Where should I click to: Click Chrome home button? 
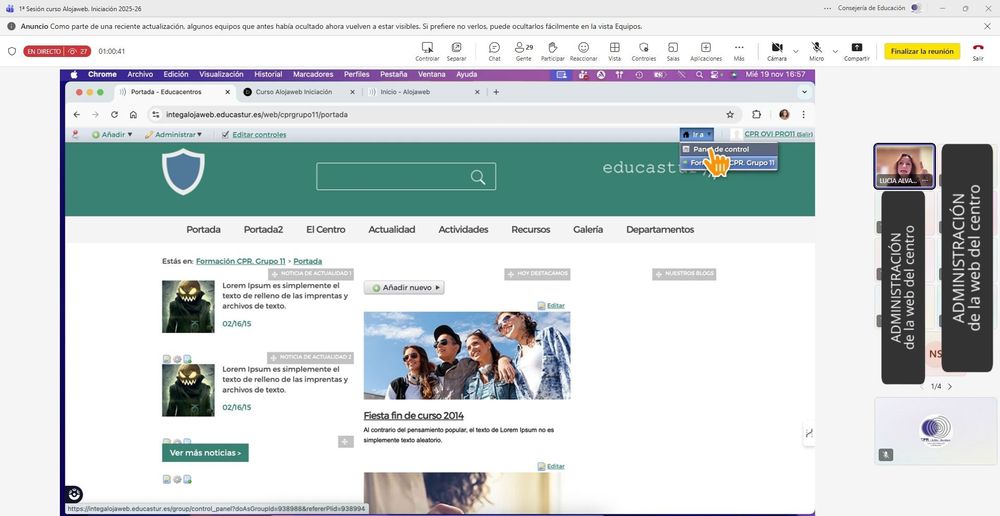click(133, 115)
